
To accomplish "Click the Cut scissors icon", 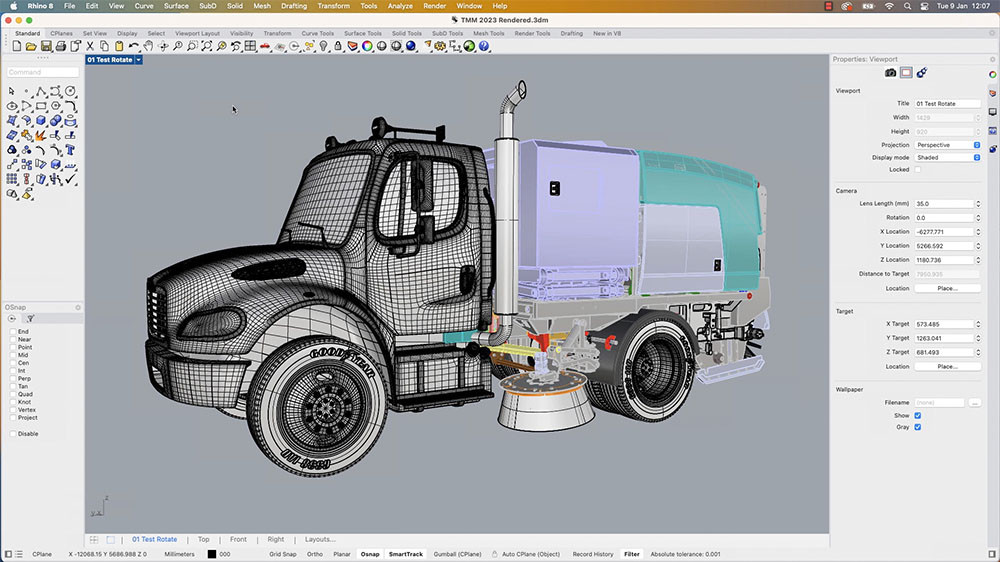I will pyautogui.click(x=90, y=46).
